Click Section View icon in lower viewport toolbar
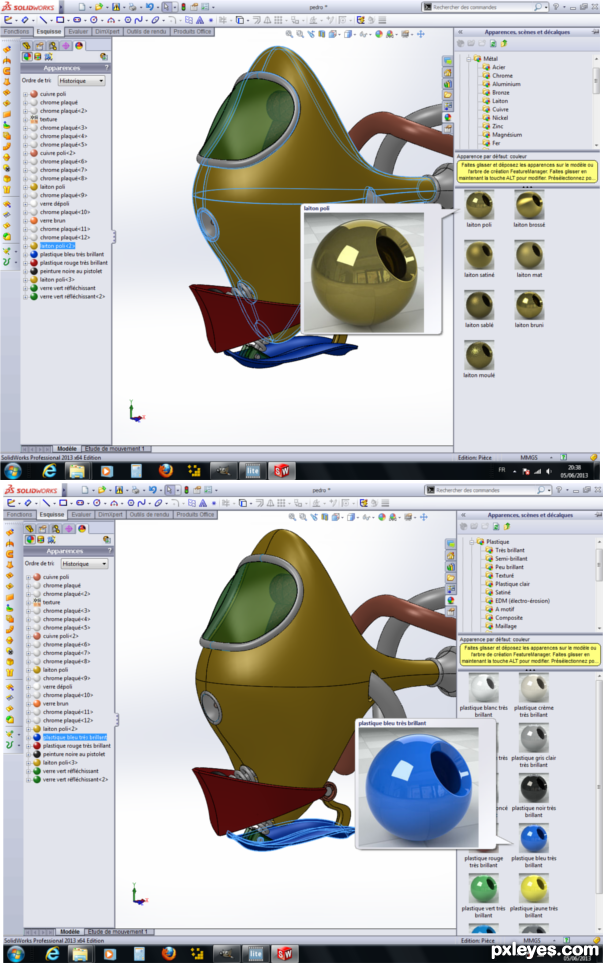603x963 pixels. coord(325,517)
